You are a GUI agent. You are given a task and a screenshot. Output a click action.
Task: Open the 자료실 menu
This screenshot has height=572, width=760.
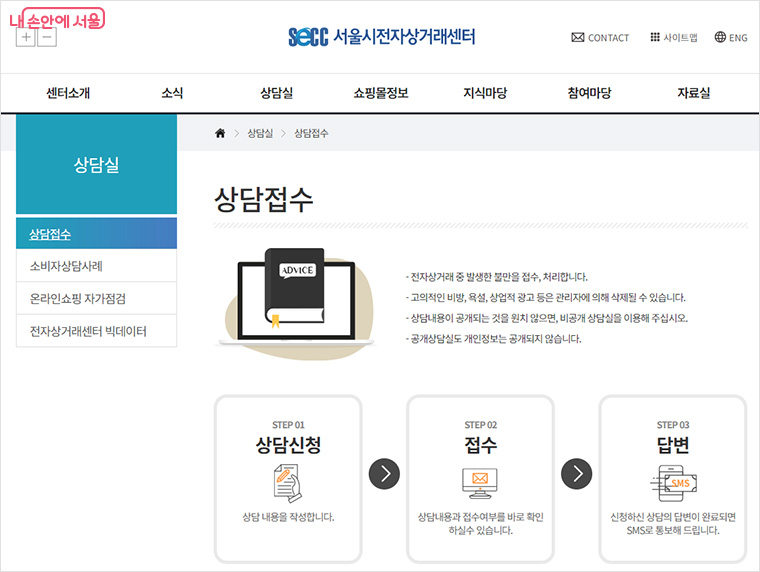(694, 93)
